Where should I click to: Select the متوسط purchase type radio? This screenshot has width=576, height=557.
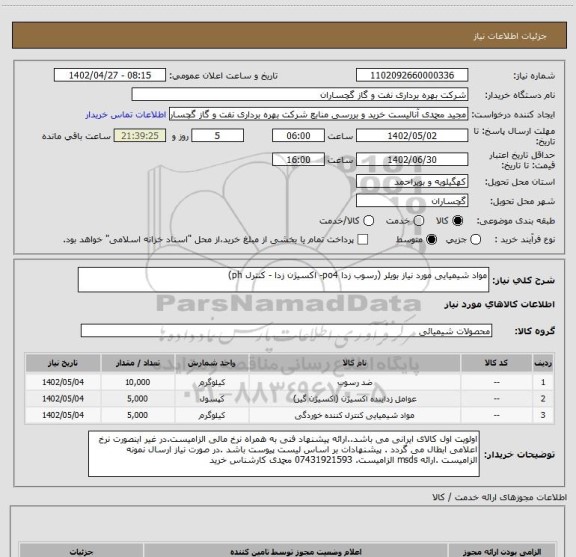point(432,240)
